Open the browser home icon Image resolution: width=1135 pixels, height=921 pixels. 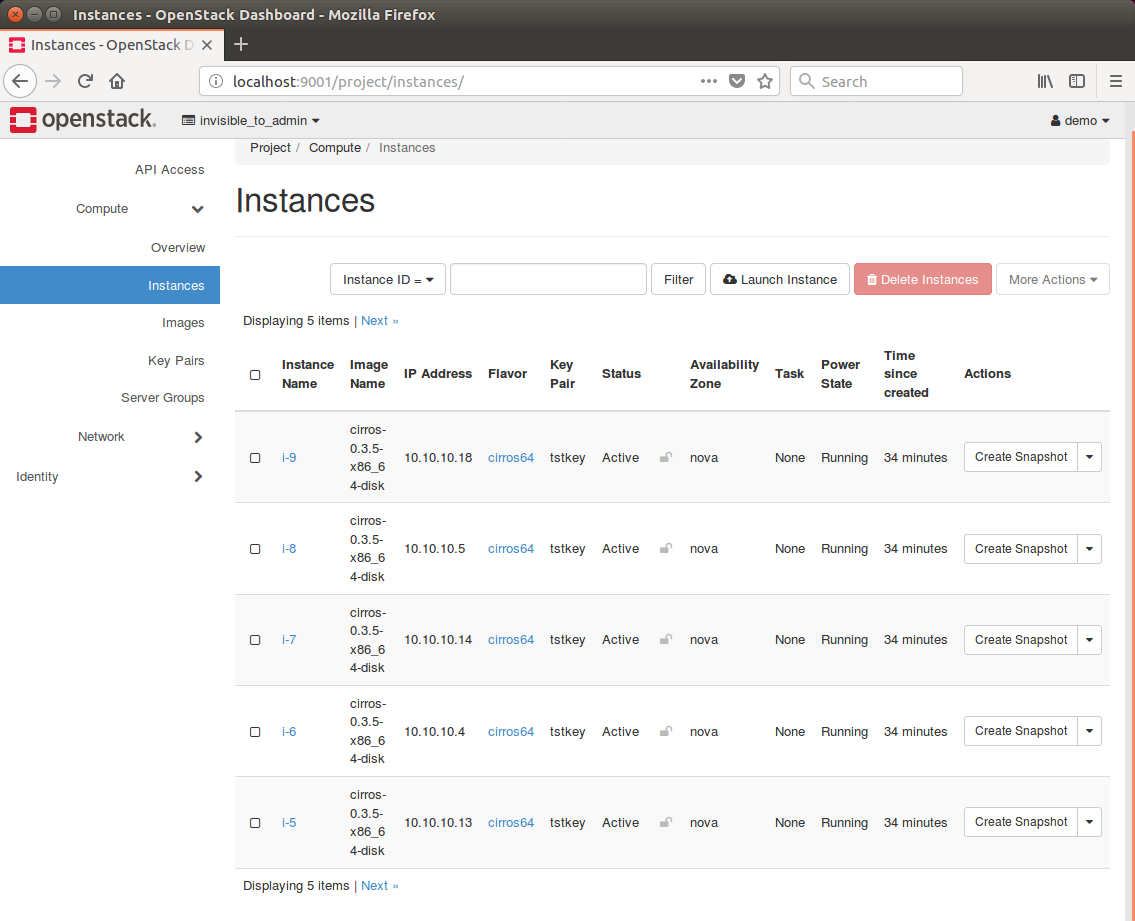coord(117,81)
